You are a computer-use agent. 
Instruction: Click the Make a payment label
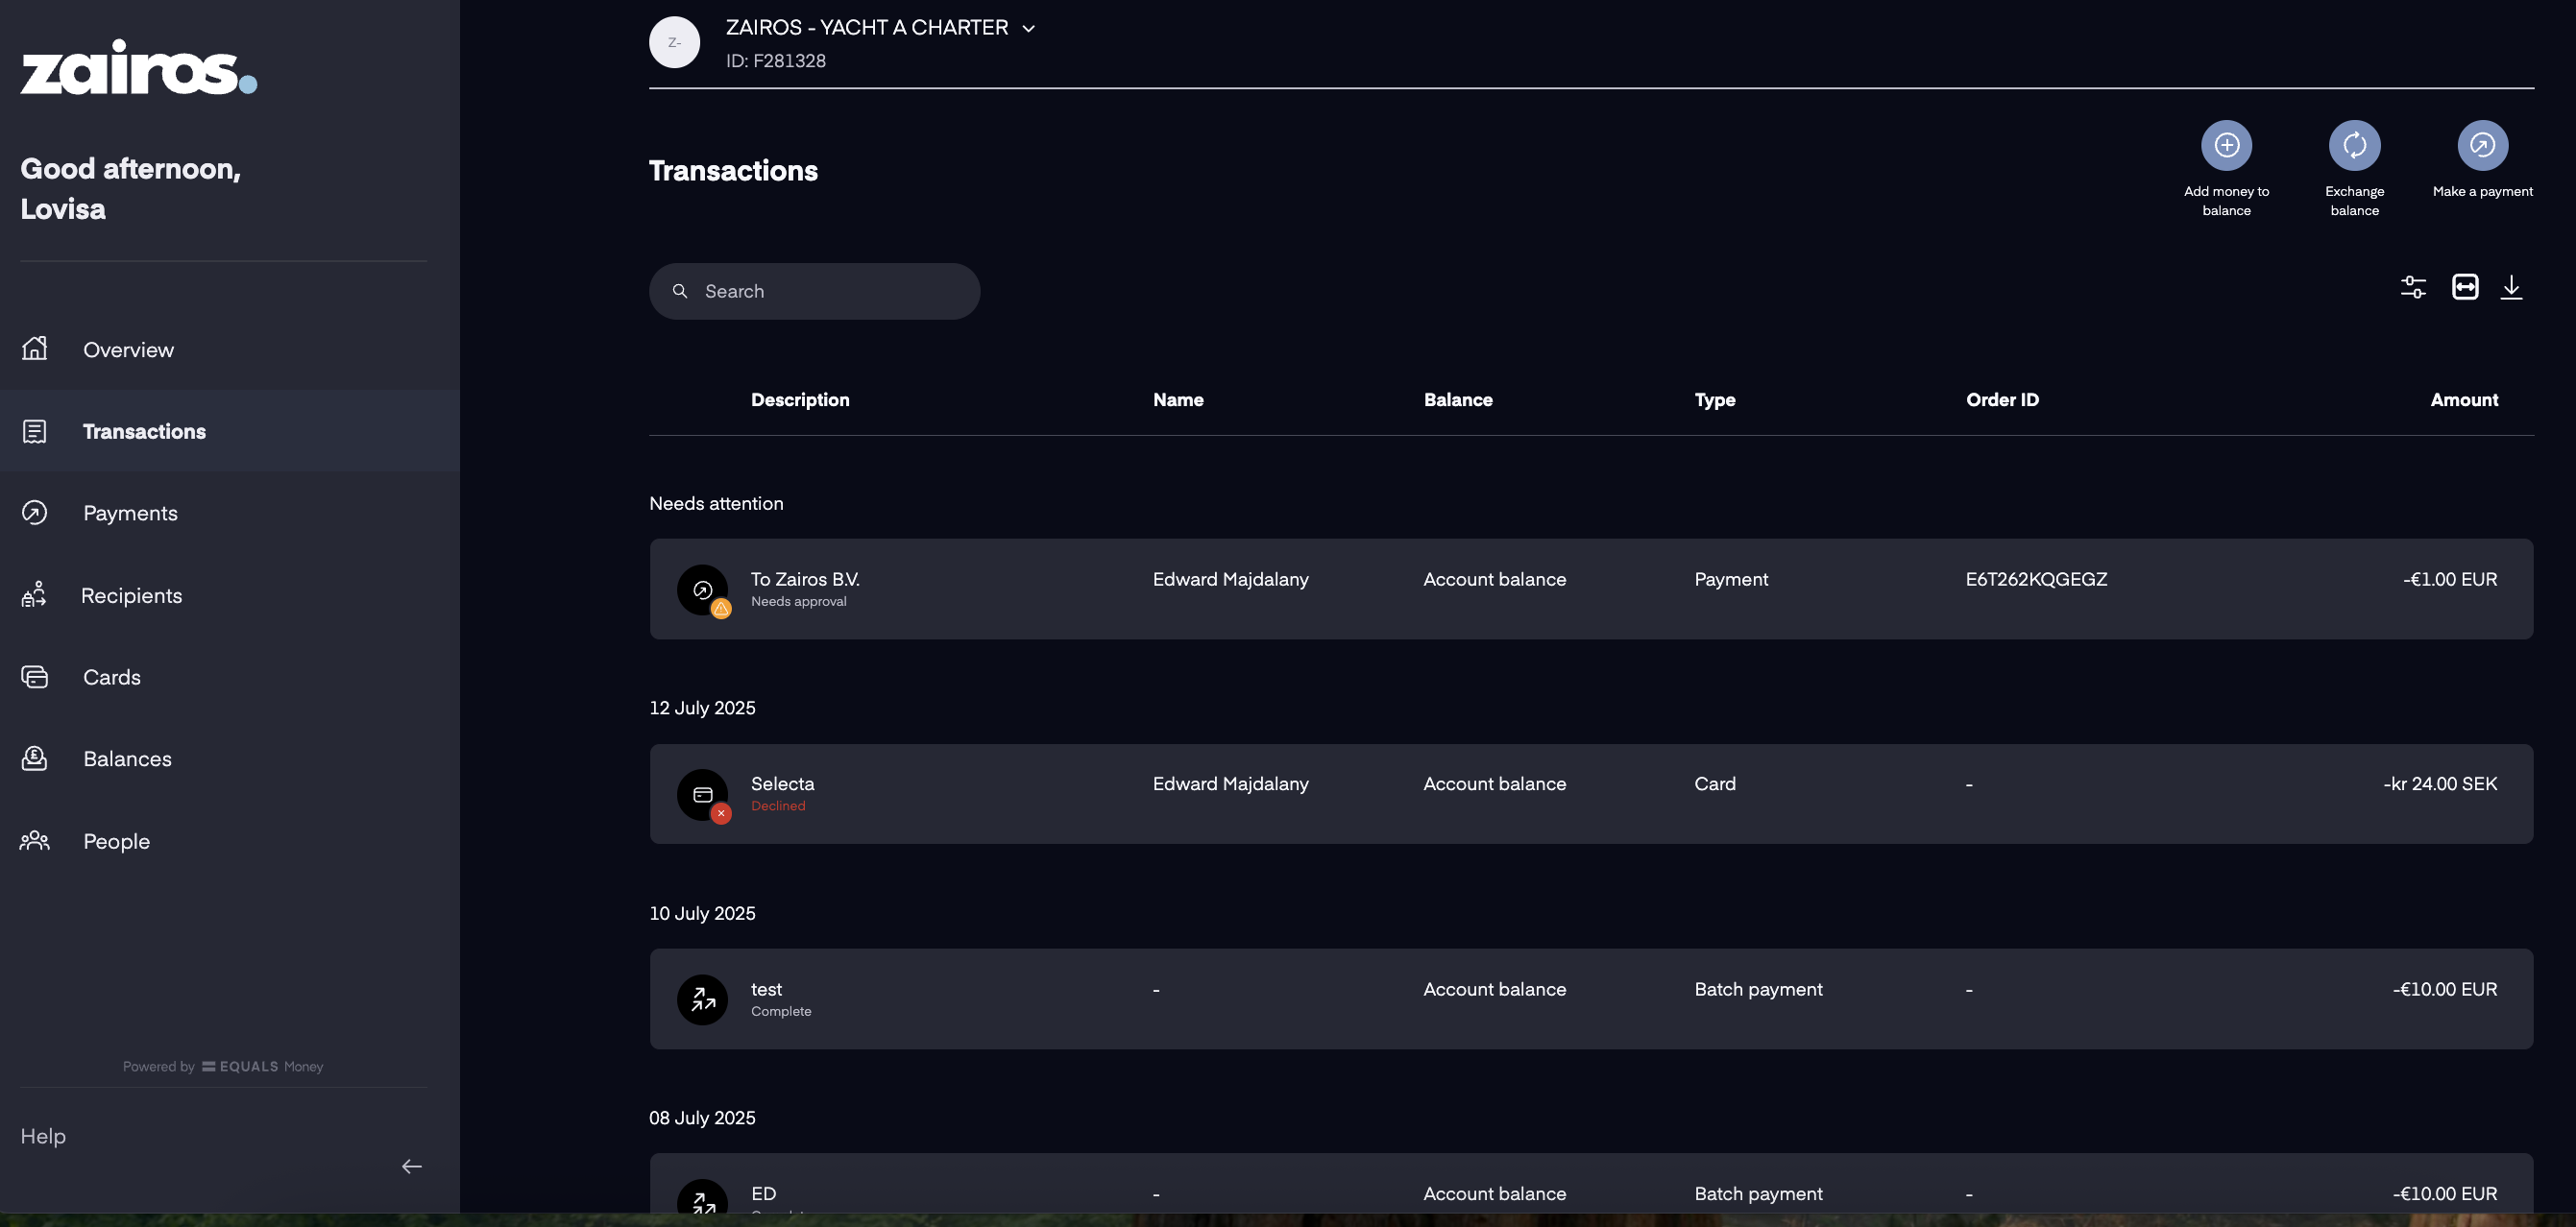(2482, 191)
